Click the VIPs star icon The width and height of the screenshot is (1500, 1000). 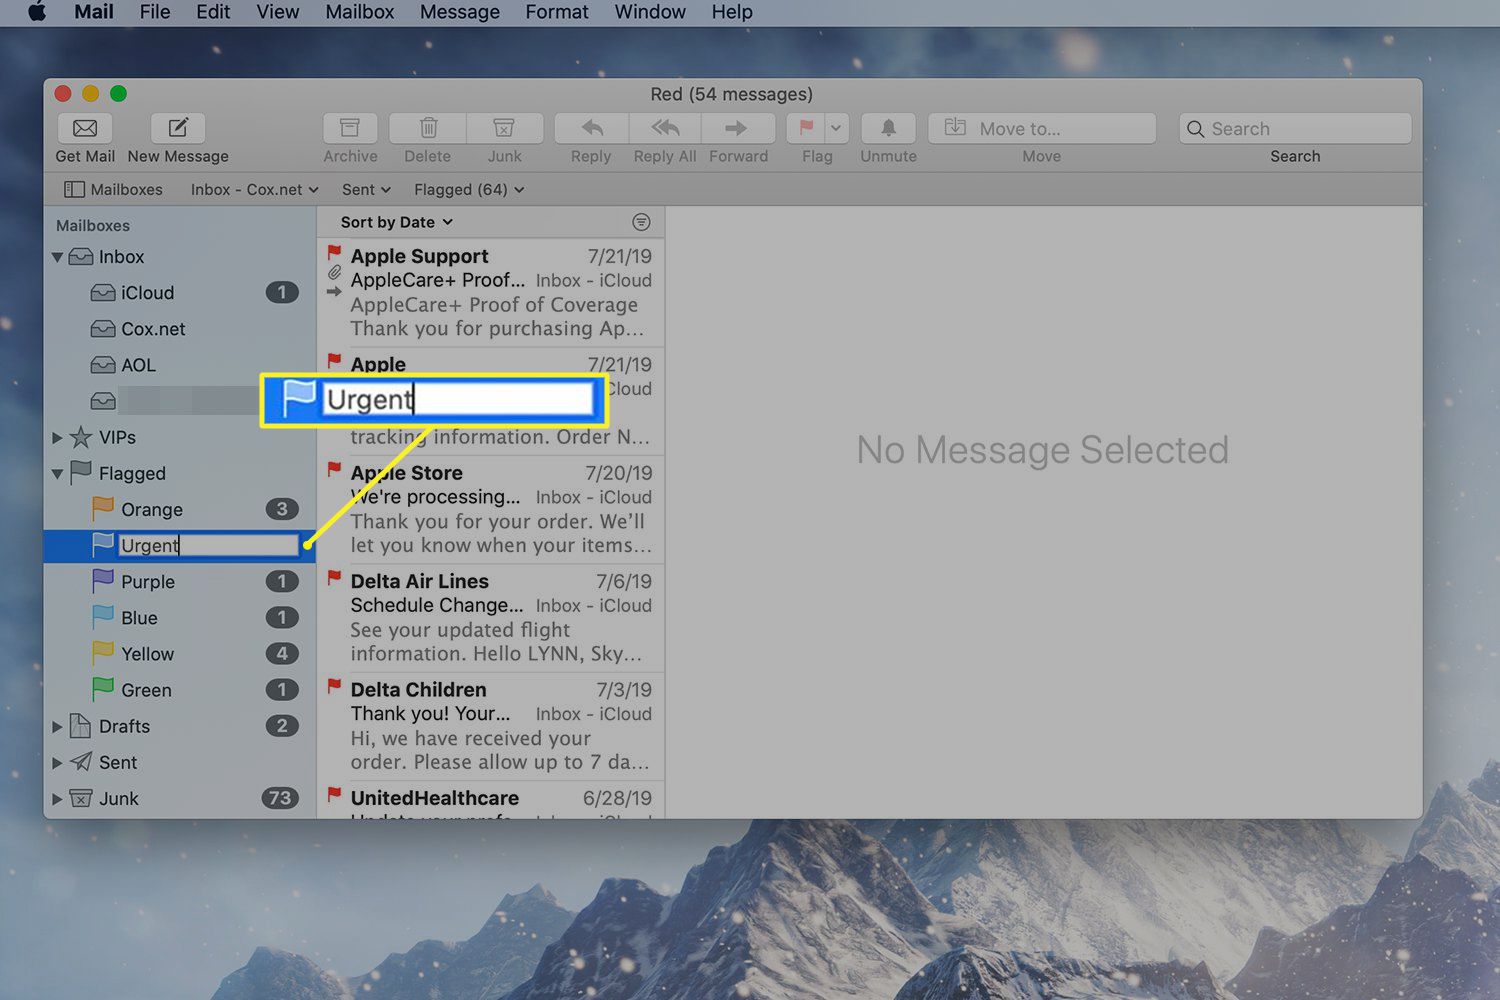[81, 437]
